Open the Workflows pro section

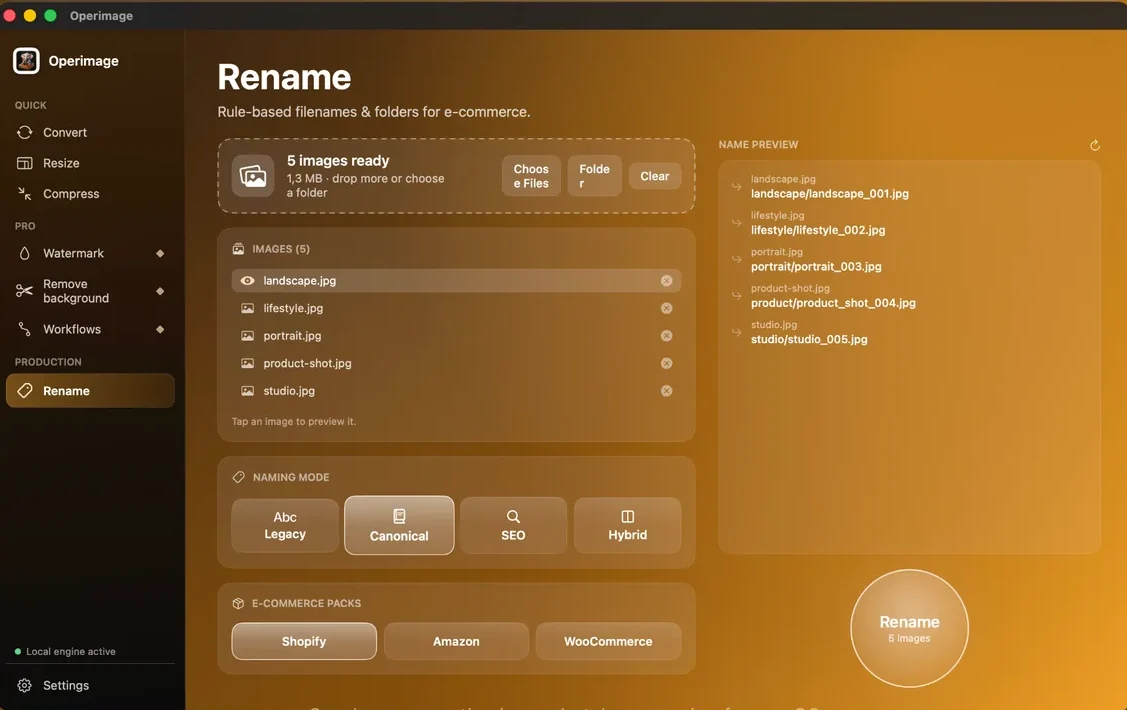pyautogui.click(x=90, y=329)
